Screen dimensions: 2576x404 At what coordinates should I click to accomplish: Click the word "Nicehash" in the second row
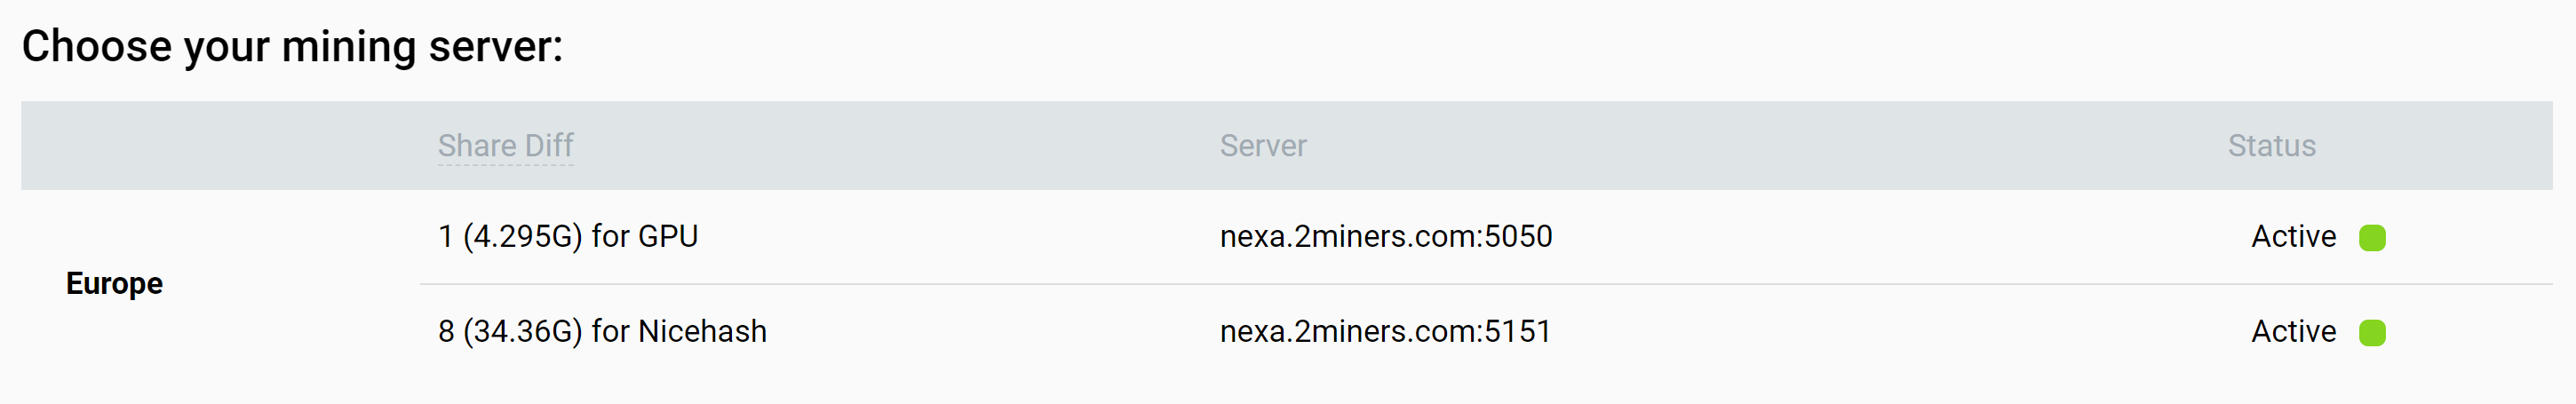(x=702, y=332)
